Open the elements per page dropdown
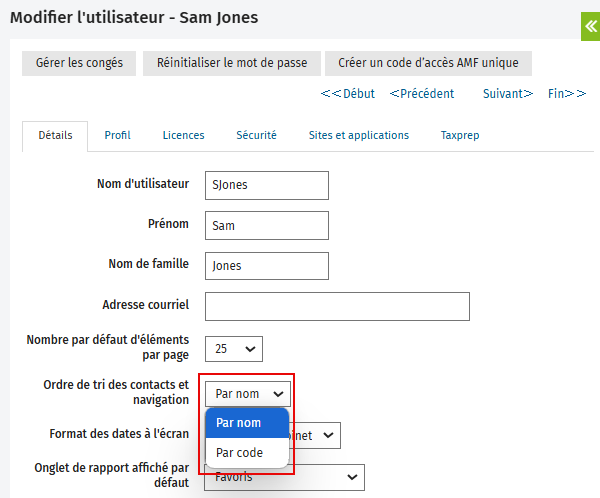600x498 pixels. (234, 348)
